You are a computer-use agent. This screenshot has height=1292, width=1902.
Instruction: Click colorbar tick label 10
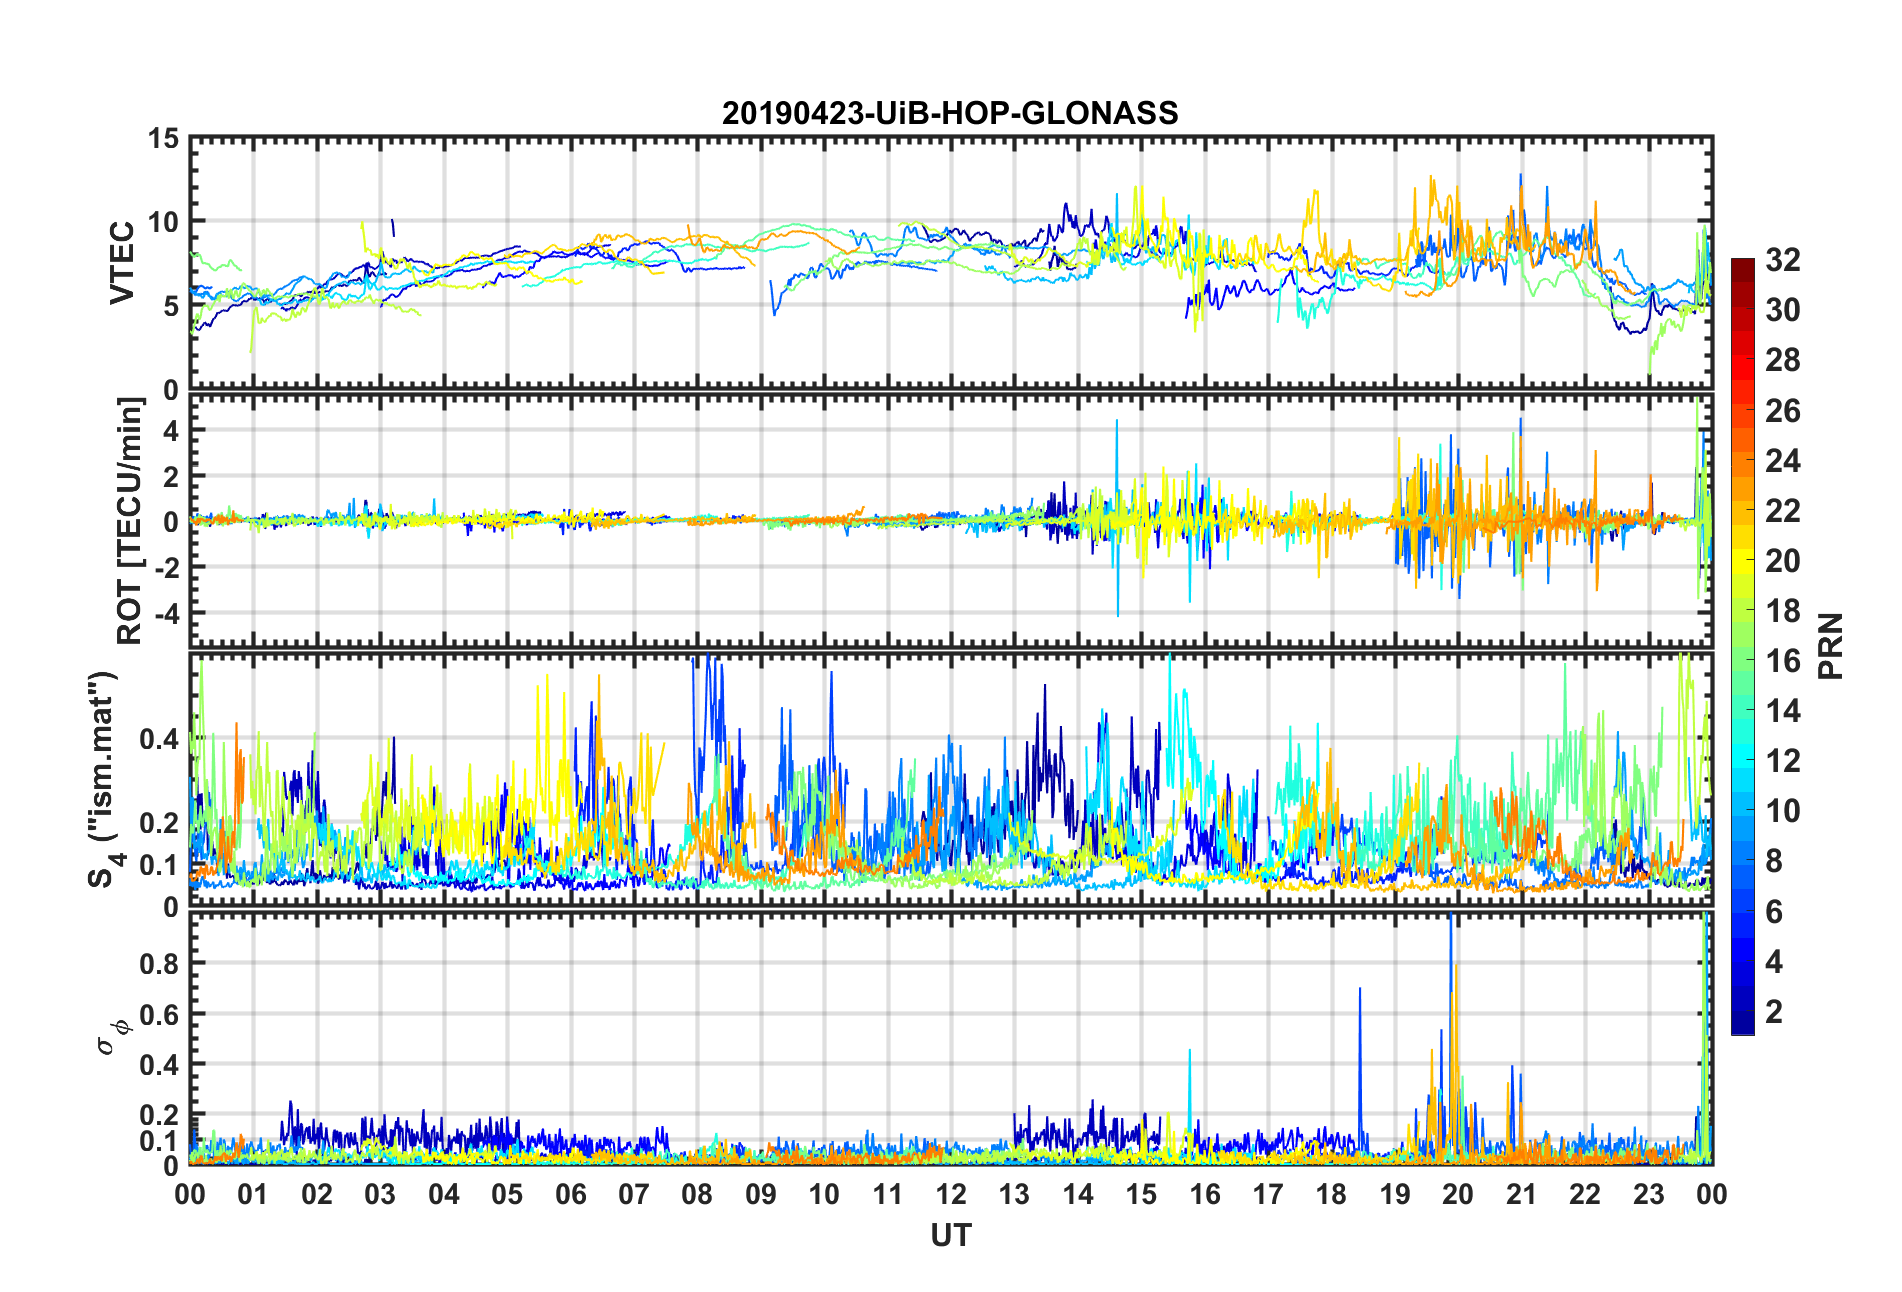coord(1782,811)
